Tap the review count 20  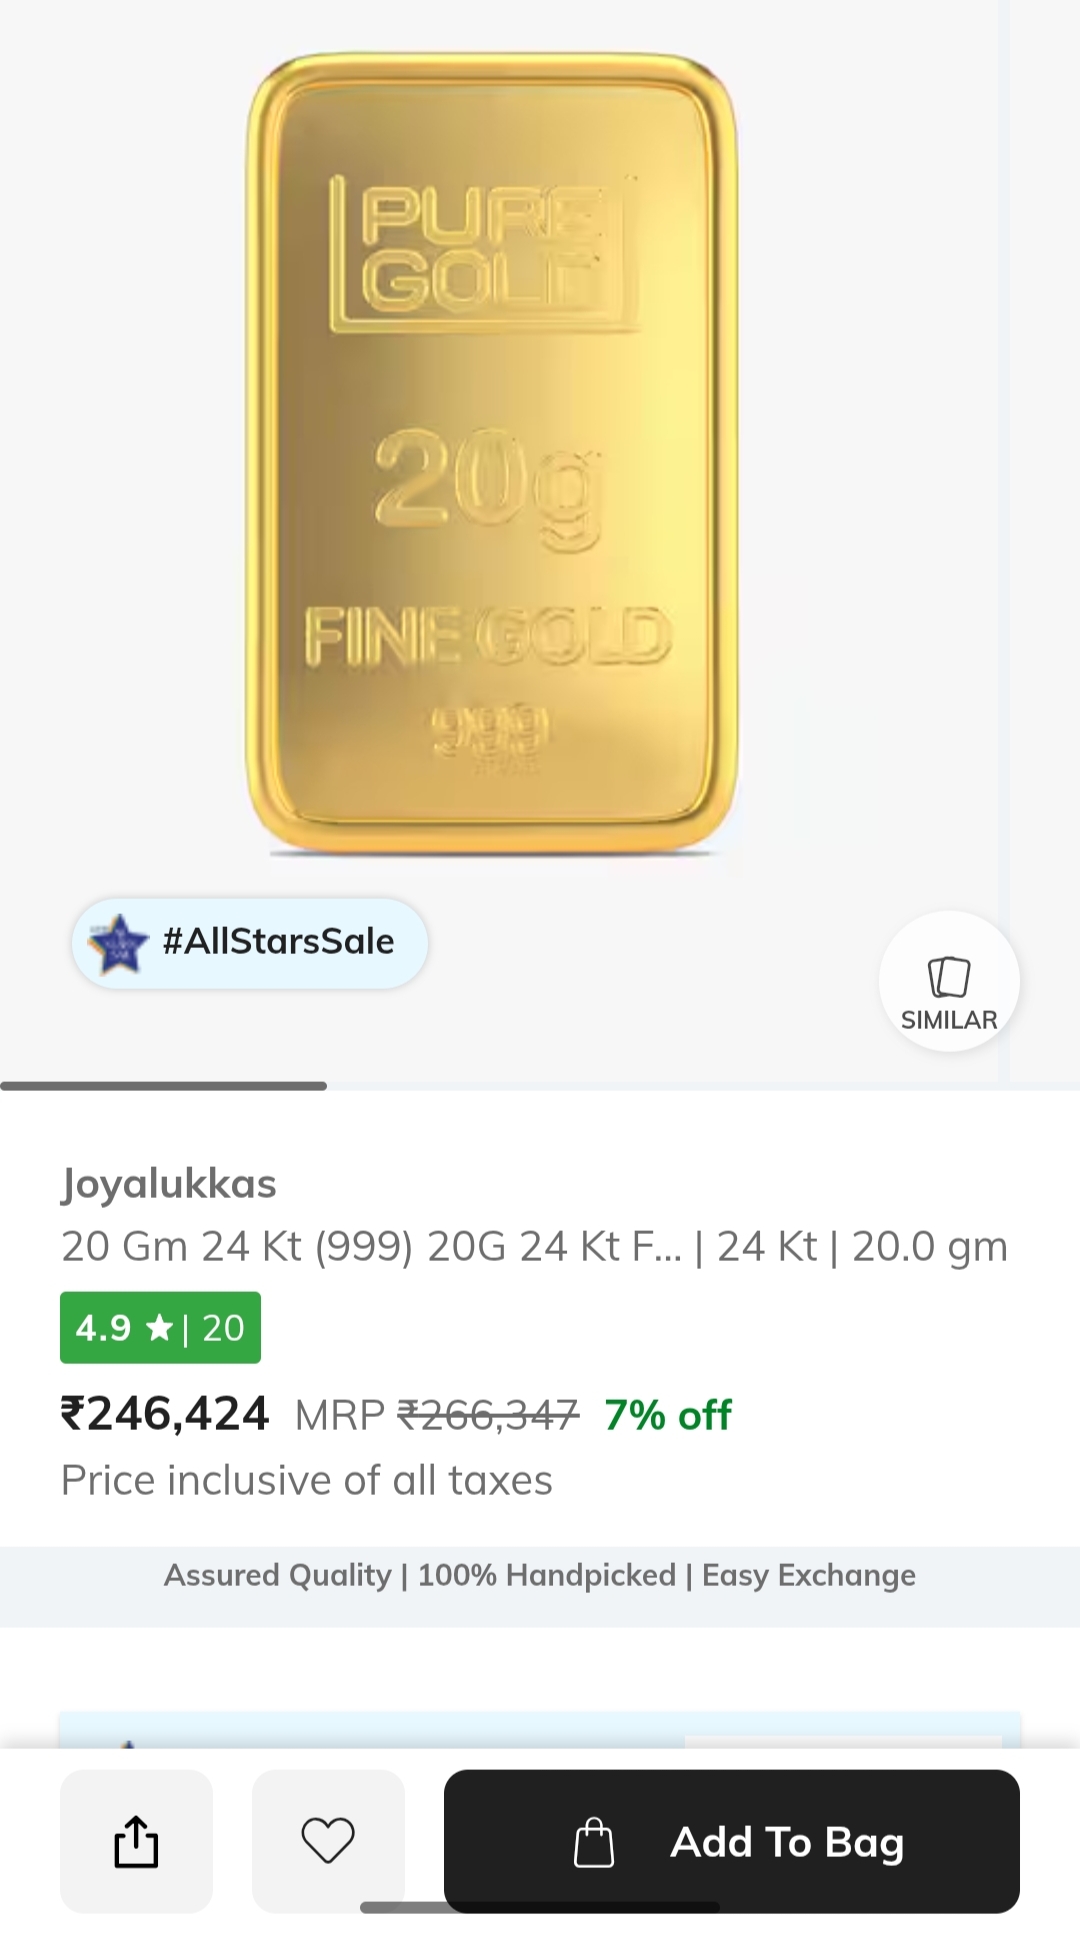coord(223,1328)
